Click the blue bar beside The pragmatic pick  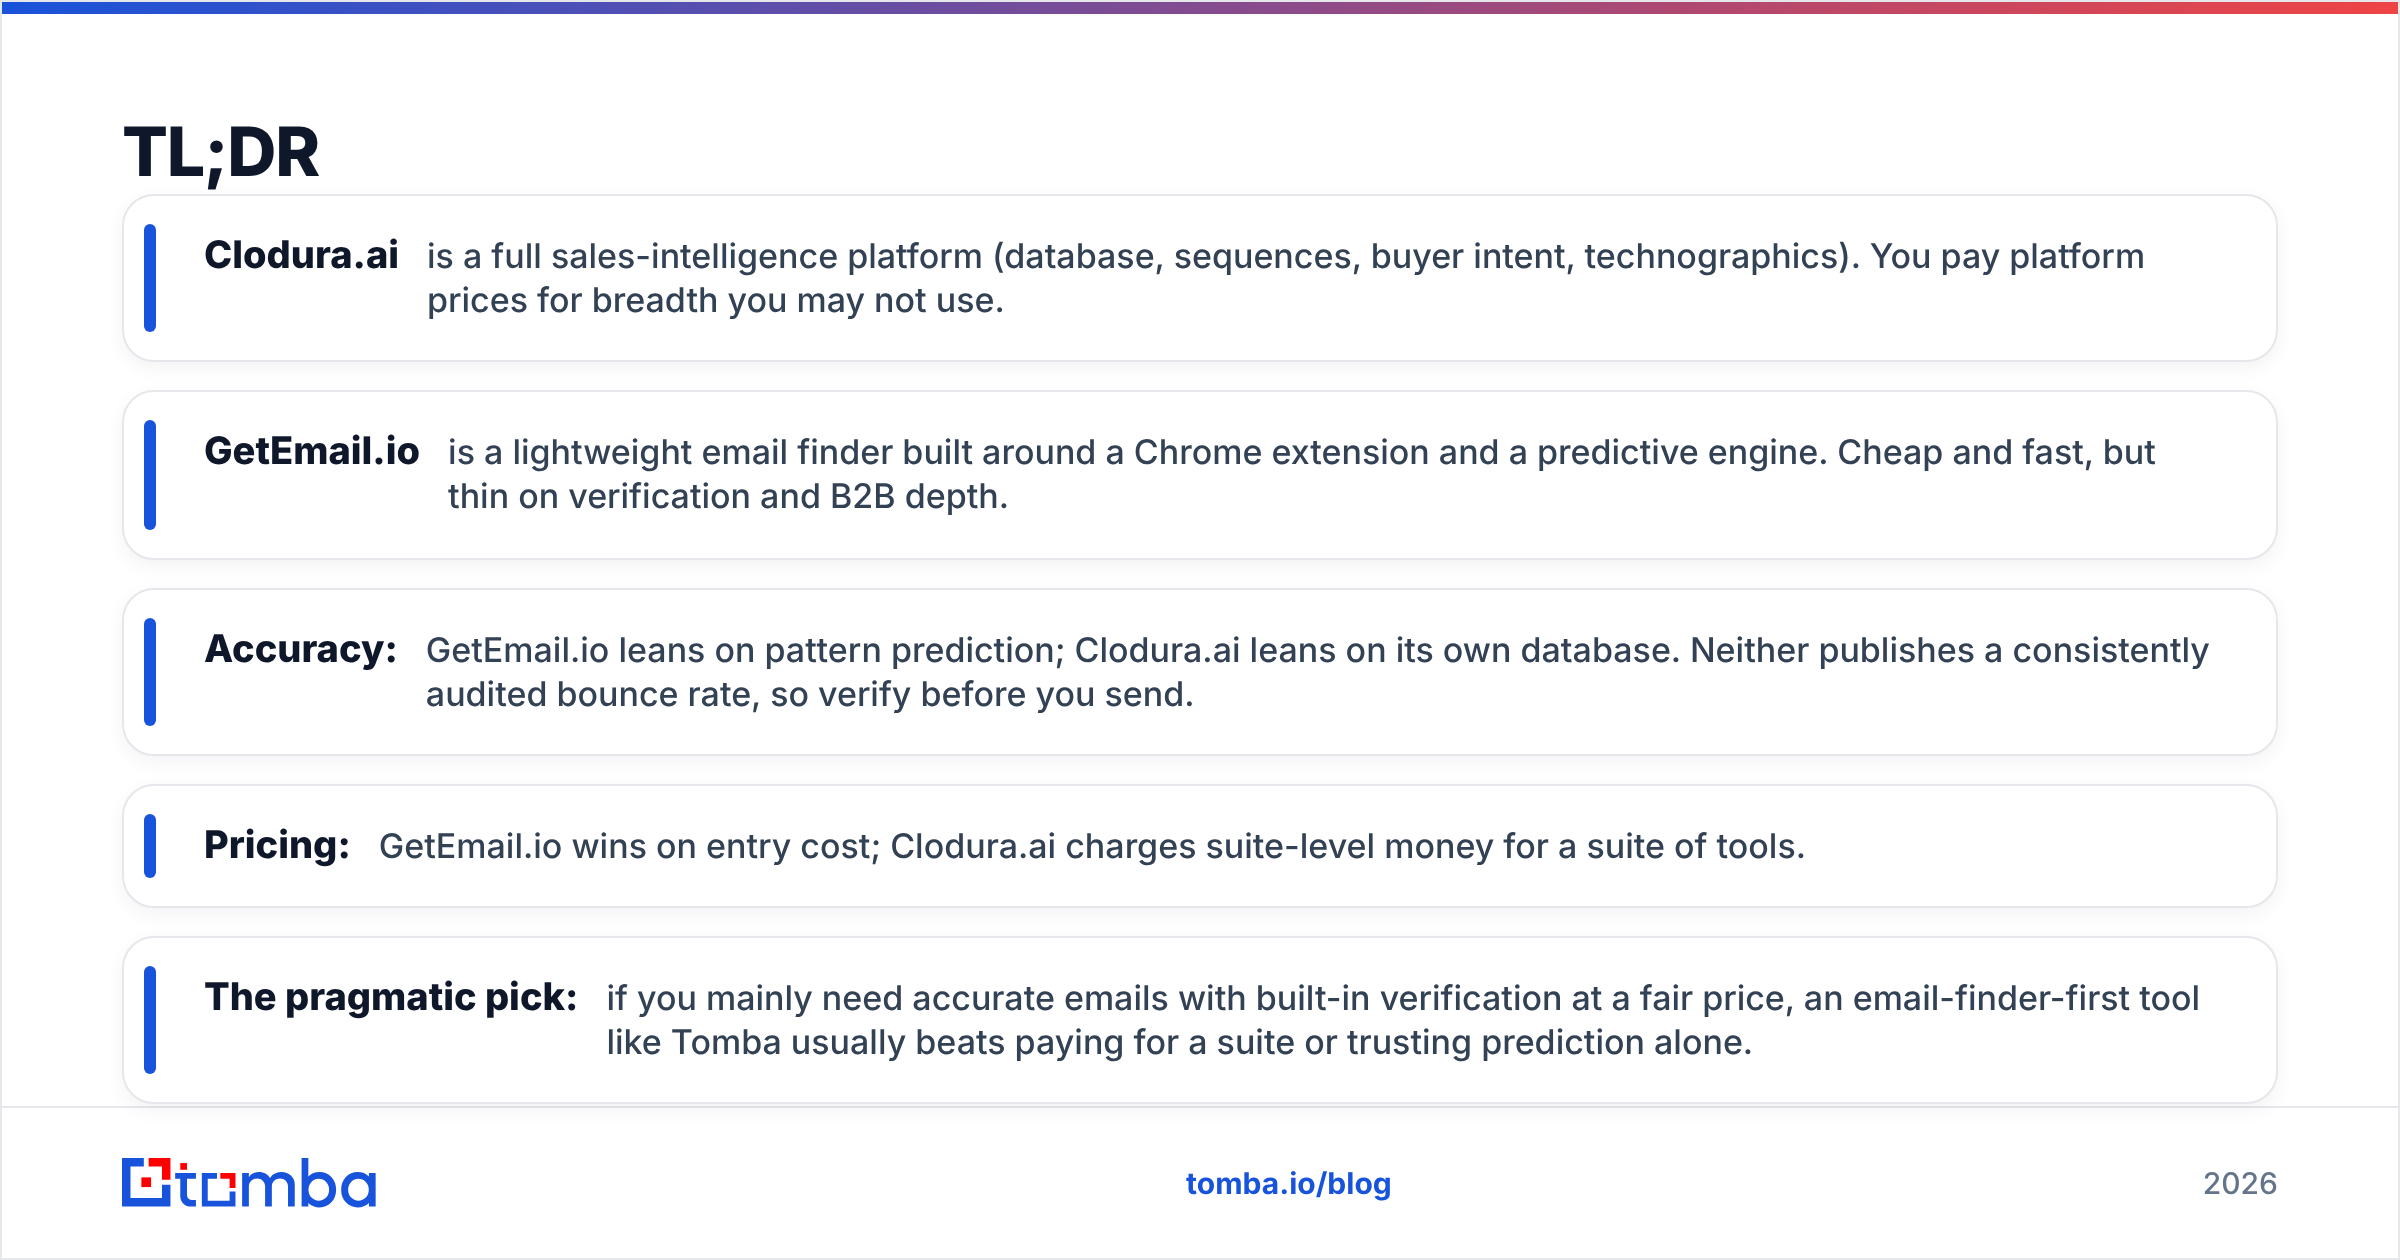[x=150, y=1020]
